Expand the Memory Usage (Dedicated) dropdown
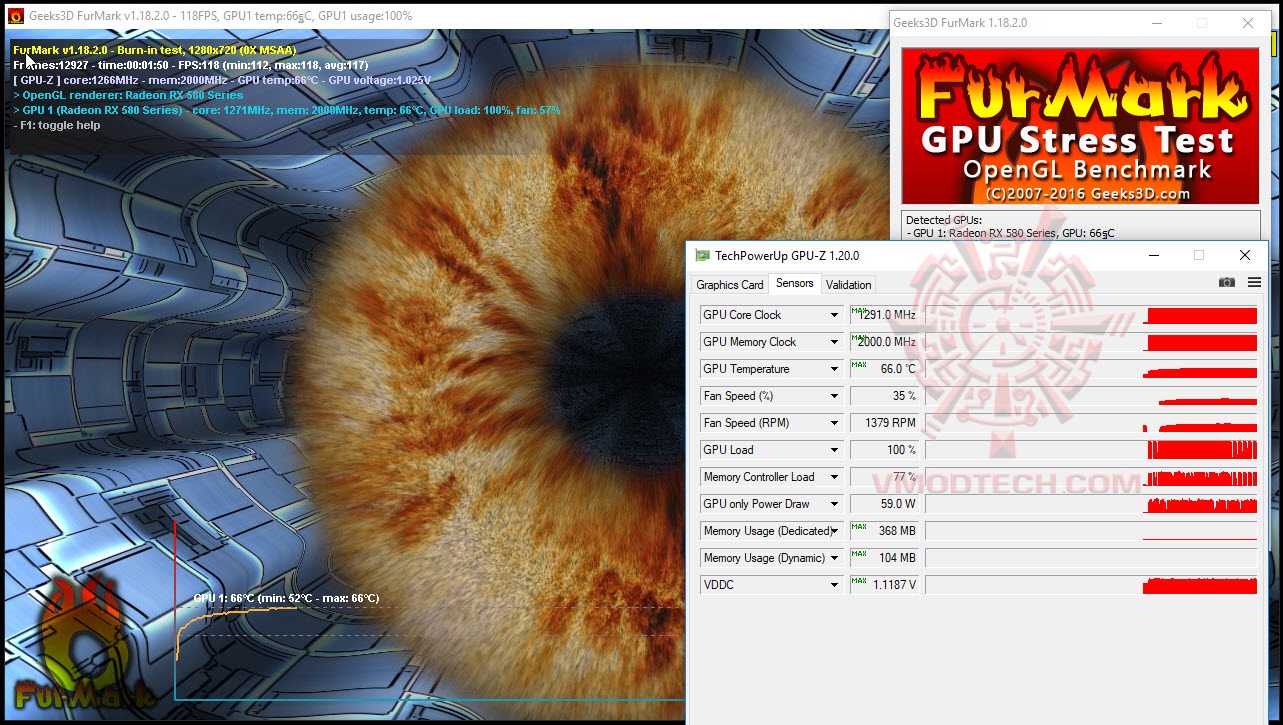The width and height of the screenshot is (1283, 725). pyautogui.click(x=834, y=531)
